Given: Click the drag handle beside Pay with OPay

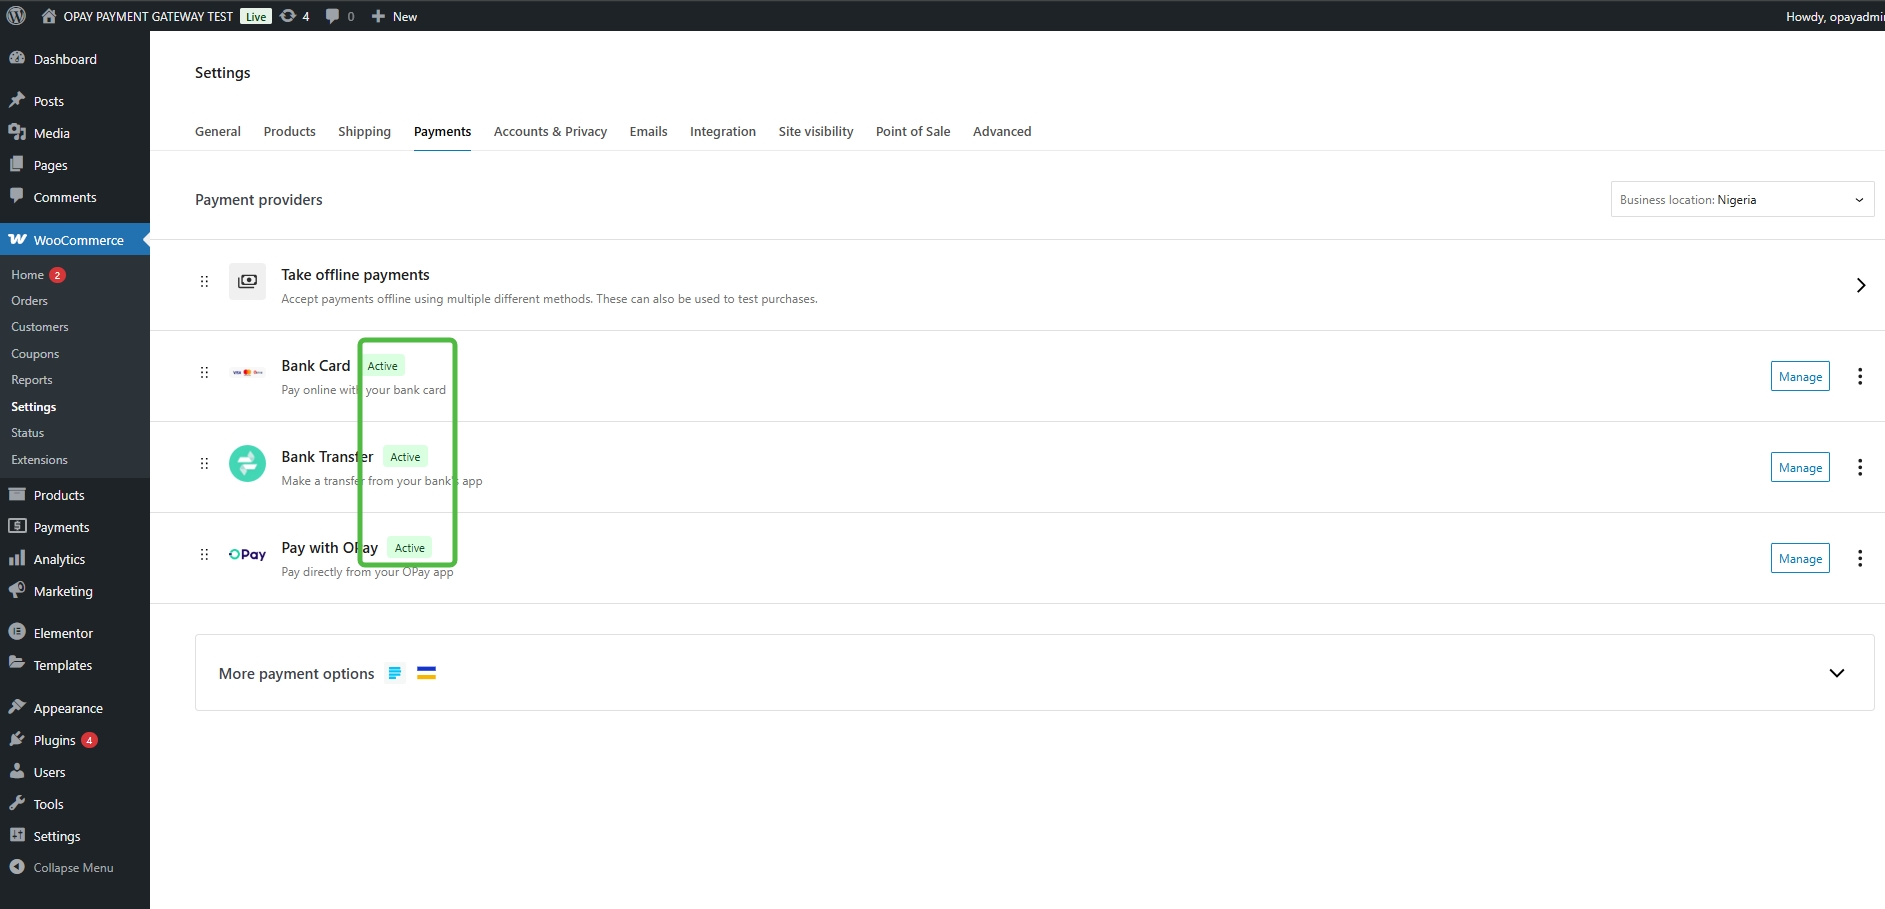Looking at the screenshot, I should click(204, 554).
